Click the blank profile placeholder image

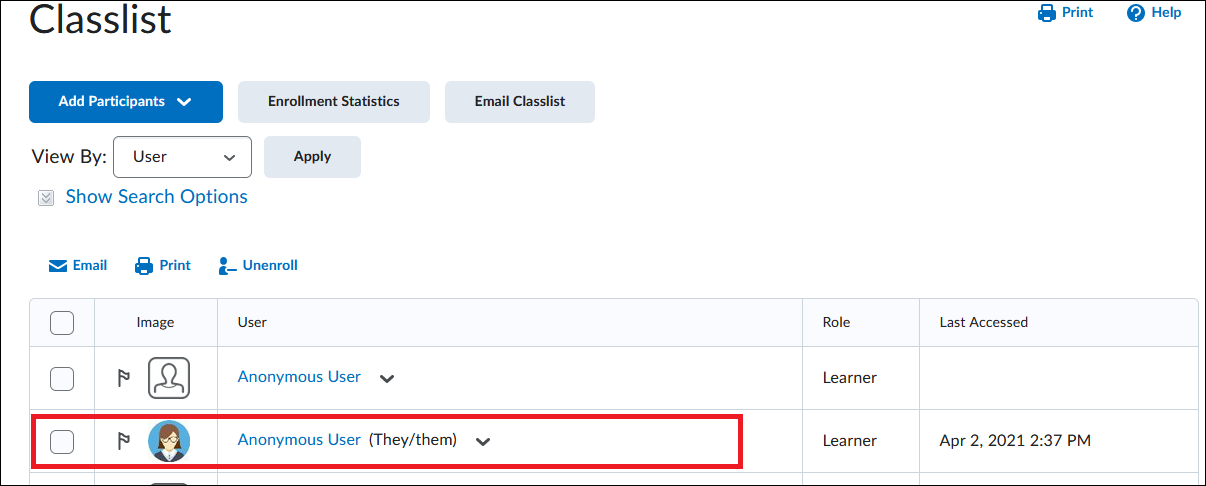coord(169,378)
